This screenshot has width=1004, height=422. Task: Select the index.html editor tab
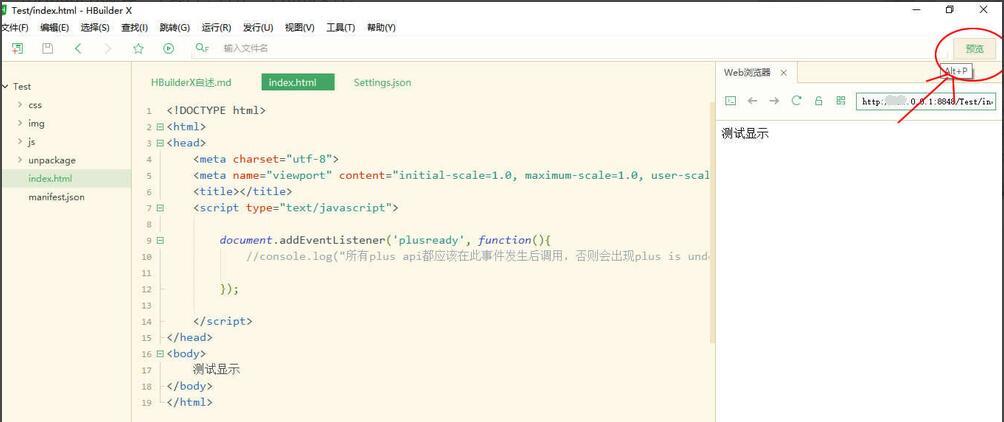pyautogui.click(x=298, y=82)
